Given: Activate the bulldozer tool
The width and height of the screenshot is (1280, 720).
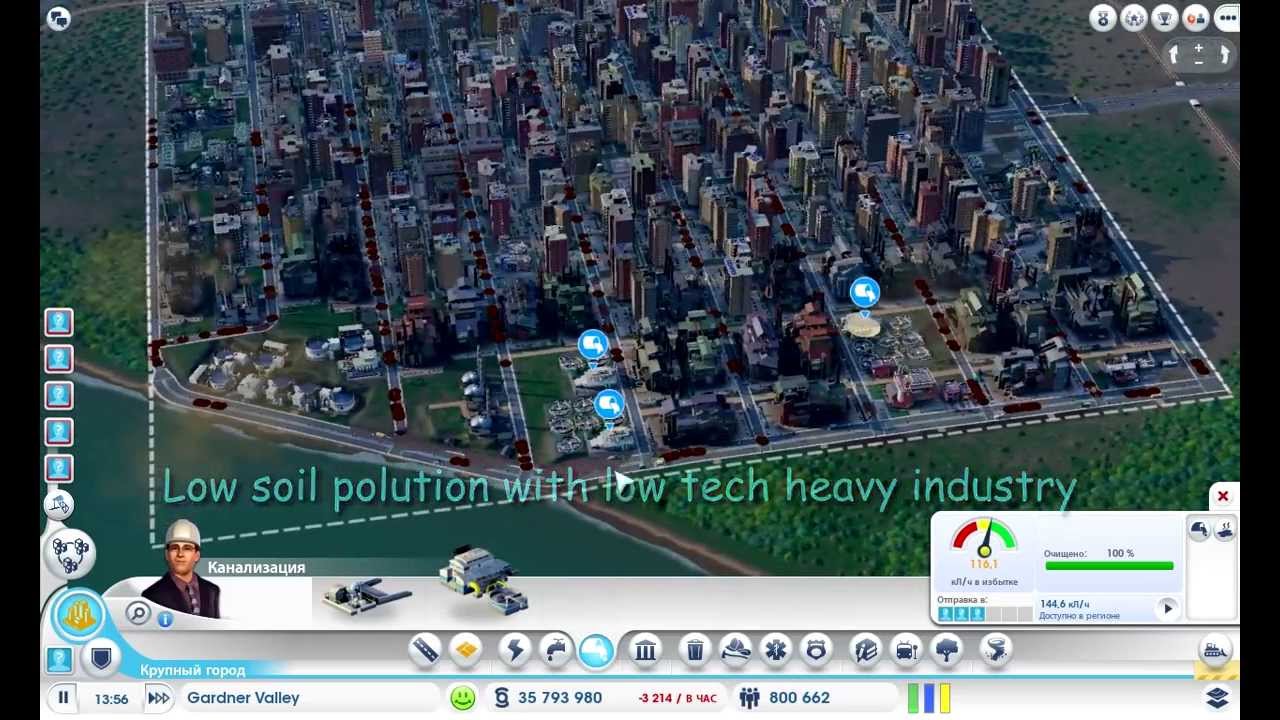Looking at the screenshot, I should click(x=1215, y=651).
